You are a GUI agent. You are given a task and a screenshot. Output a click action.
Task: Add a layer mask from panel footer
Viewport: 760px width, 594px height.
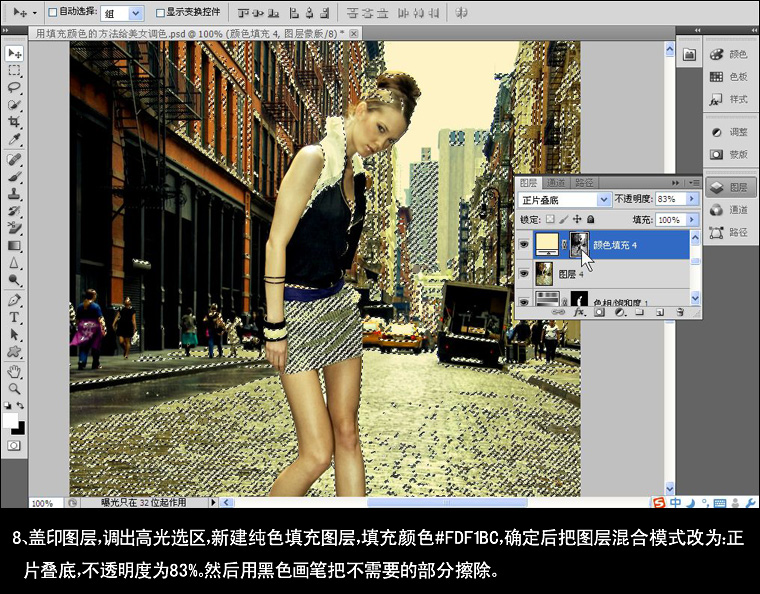click(x=599, y=313)
